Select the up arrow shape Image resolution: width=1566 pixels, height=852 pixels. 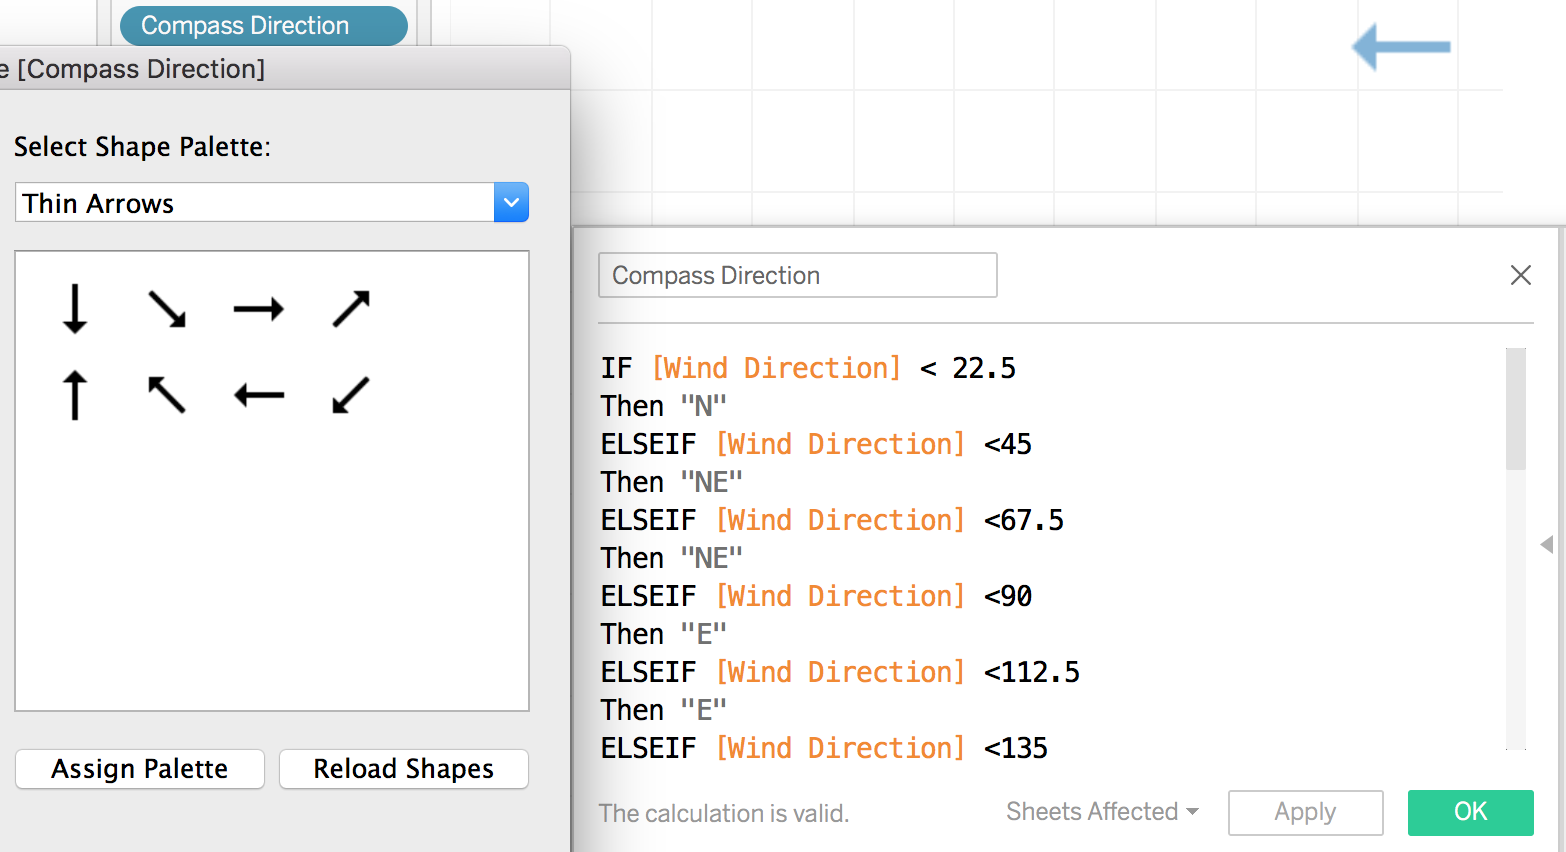coord(75,395)
